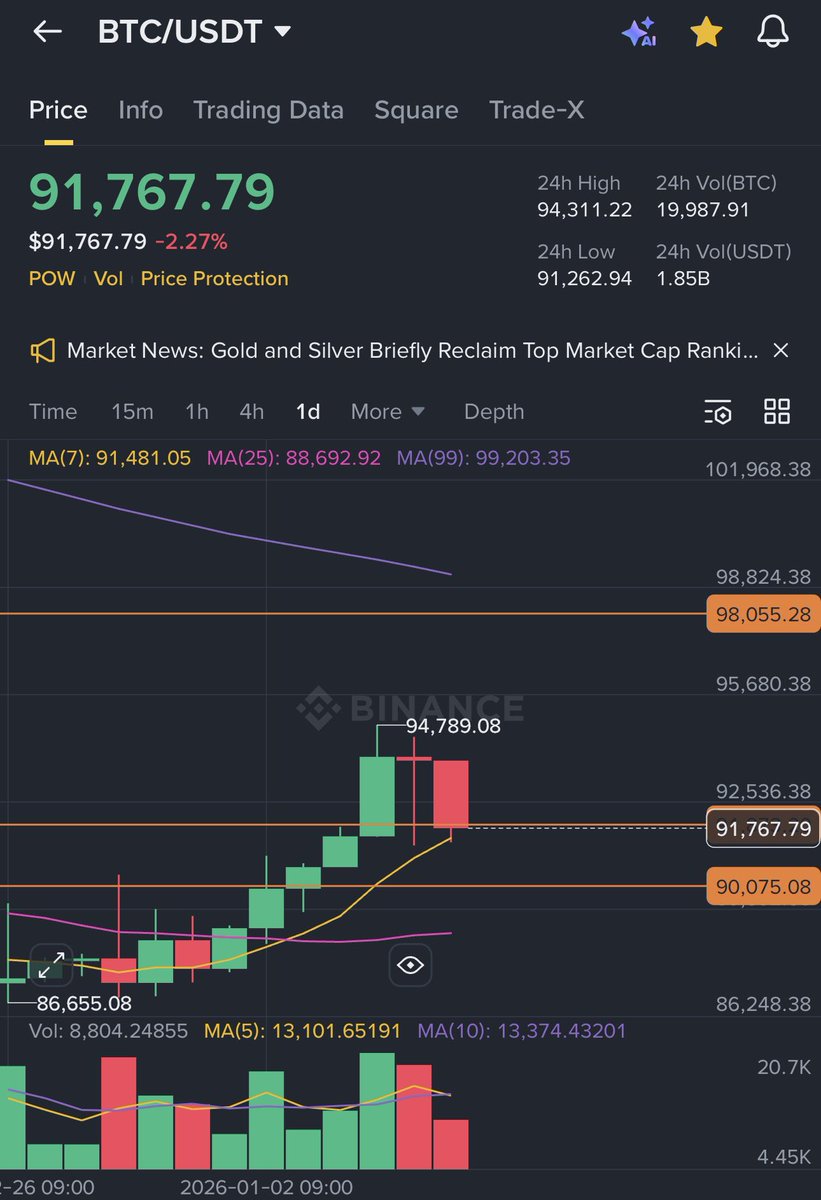
Task: Tap the MA(99) indicator value
Action: pos(484,458)
